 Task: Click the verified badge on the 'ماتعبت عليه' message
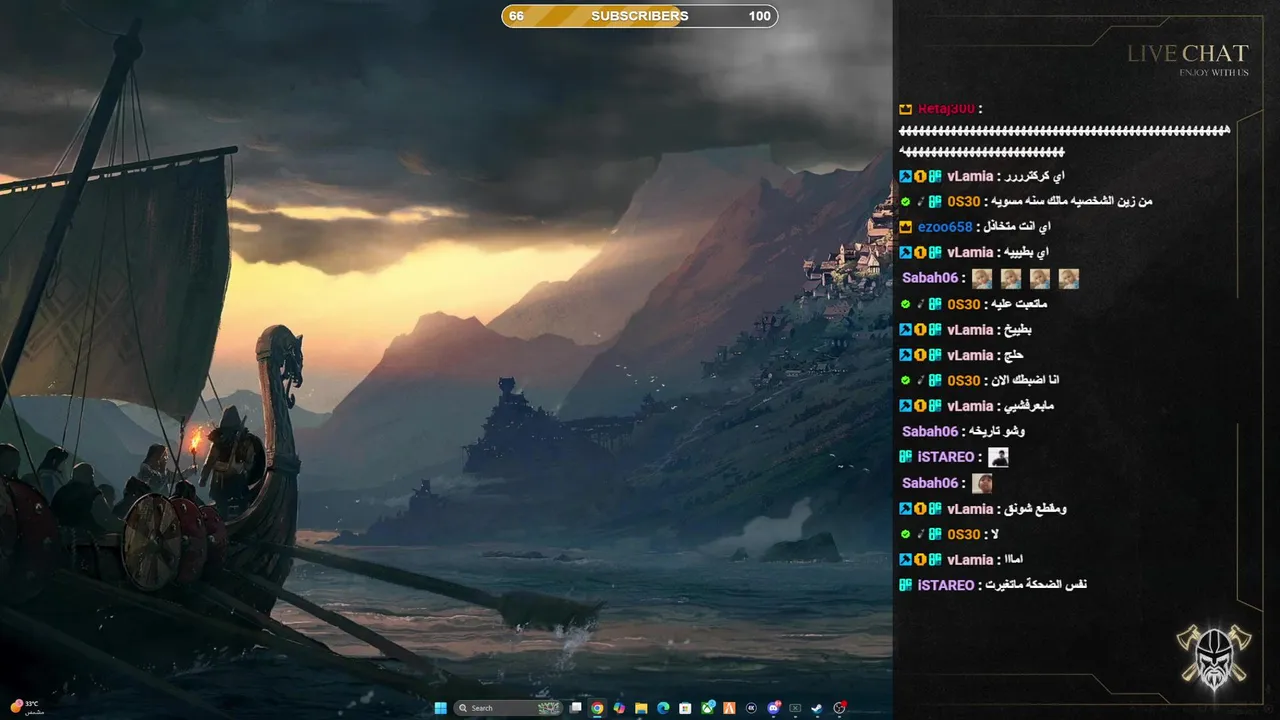(x=905, y=304)
